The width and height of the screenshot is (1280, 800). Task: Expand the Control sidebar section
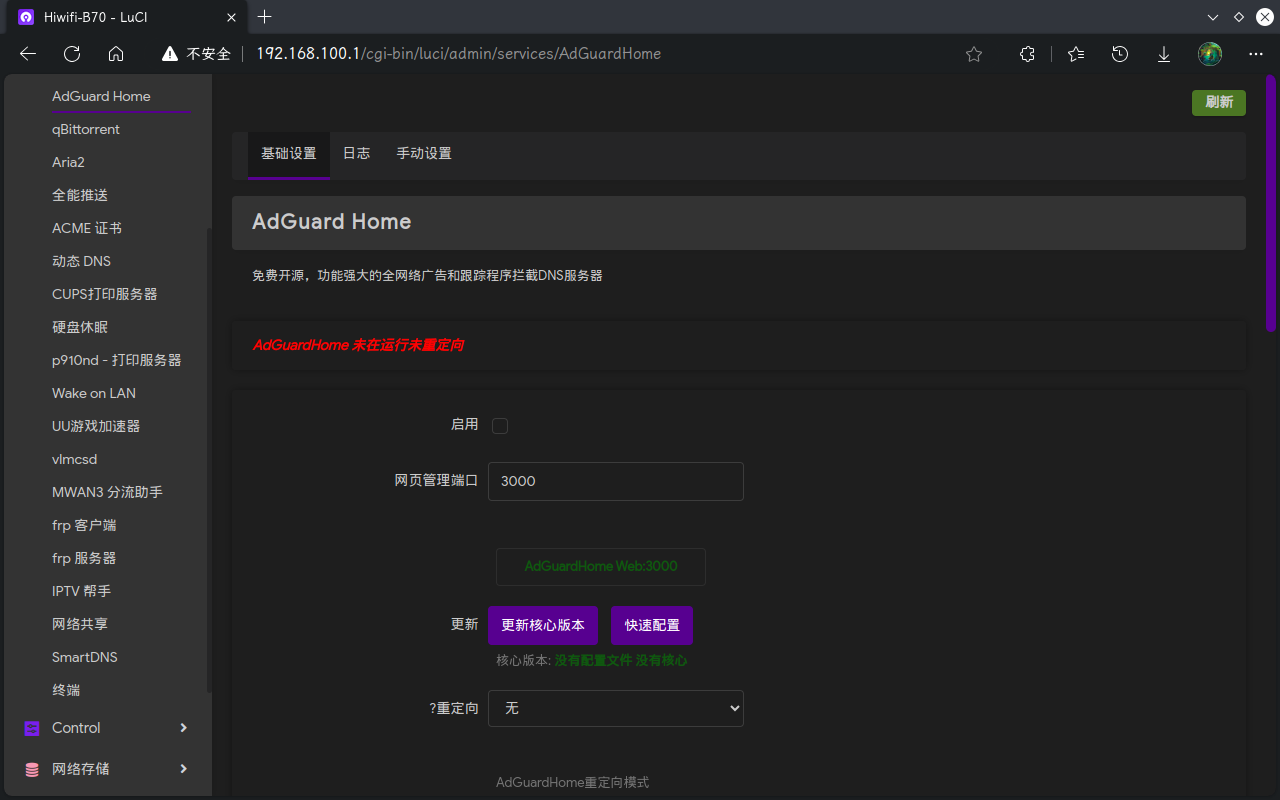click(x=106, y=728)
